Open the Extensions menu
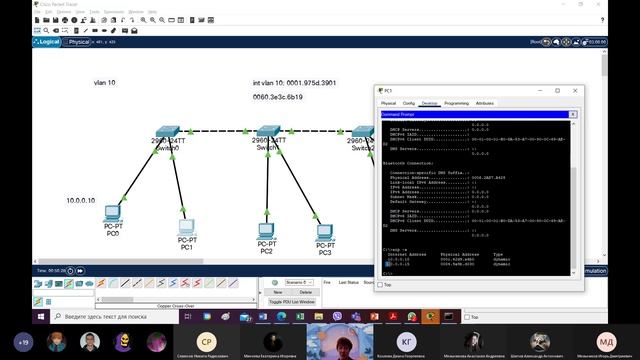This screenshot has height=360, width=640. tap(114, 12)
